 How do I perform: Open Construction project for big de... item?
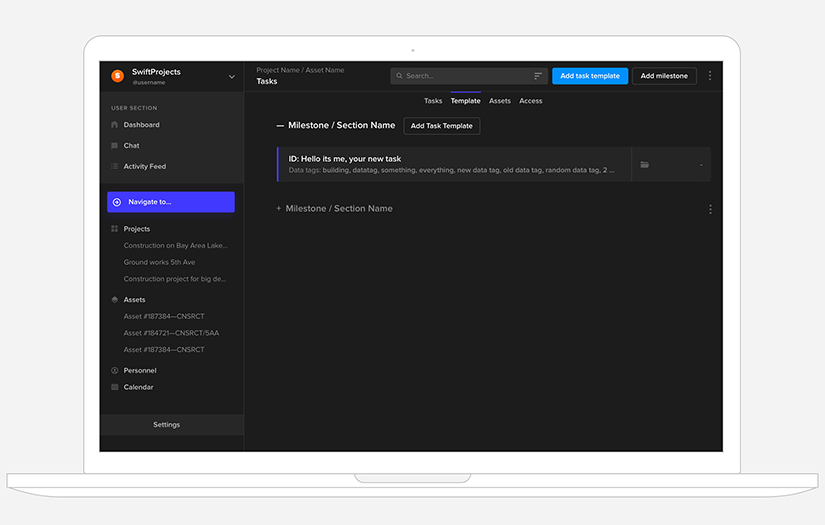coord(175,279)
